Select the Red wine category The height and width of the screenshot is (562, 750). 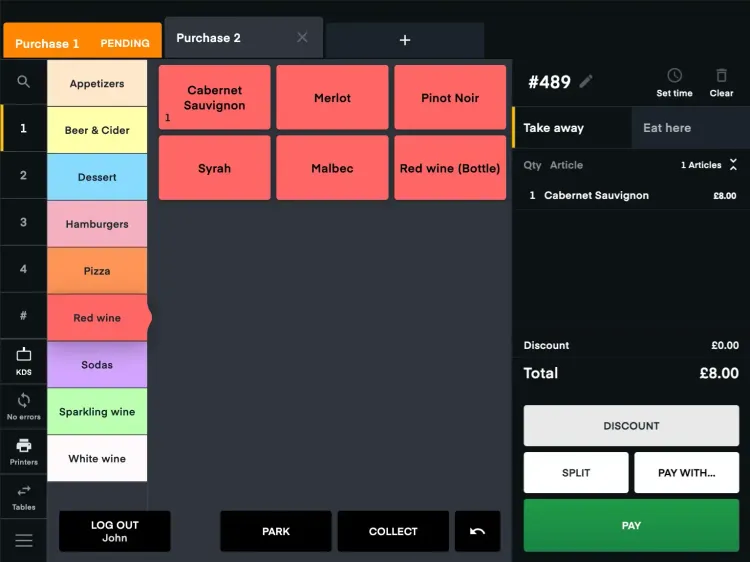[x=97, y=318]
